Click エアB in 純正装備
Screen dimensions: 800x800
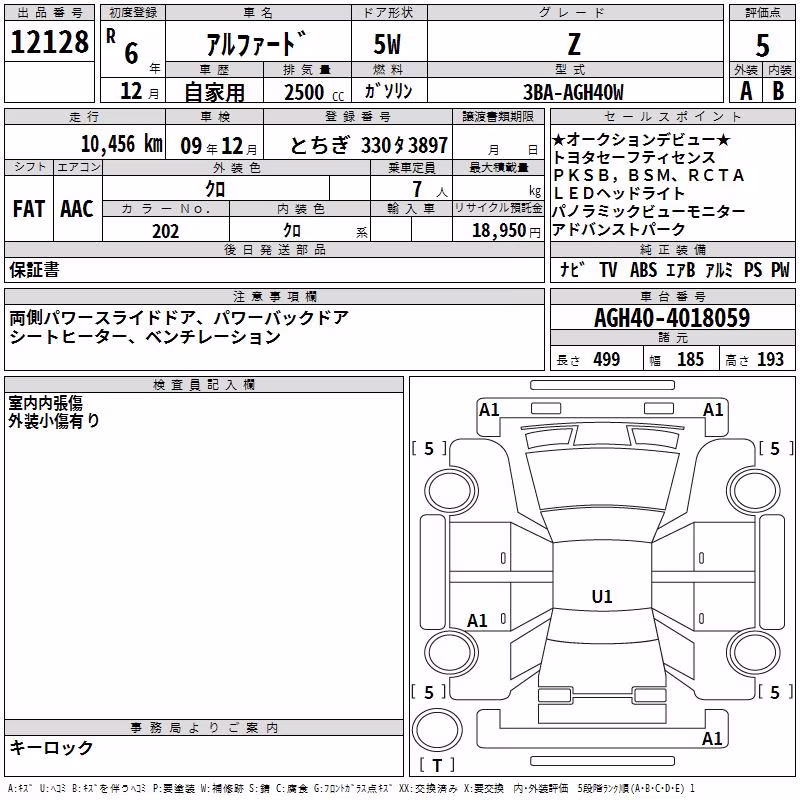coord(680,269)
